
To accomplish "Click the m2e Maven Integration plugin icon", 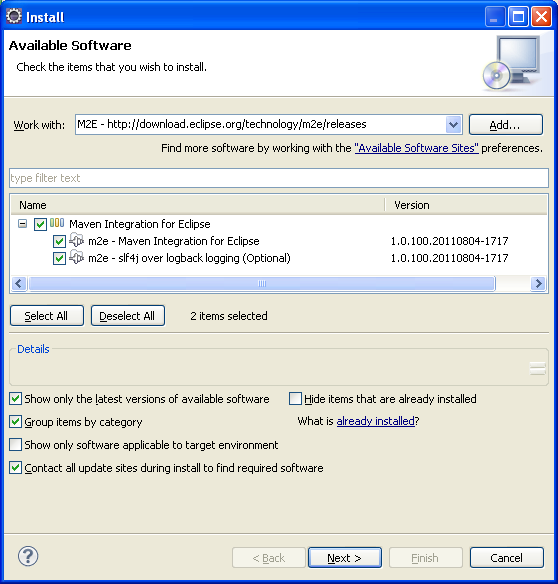I will point(77,240).
